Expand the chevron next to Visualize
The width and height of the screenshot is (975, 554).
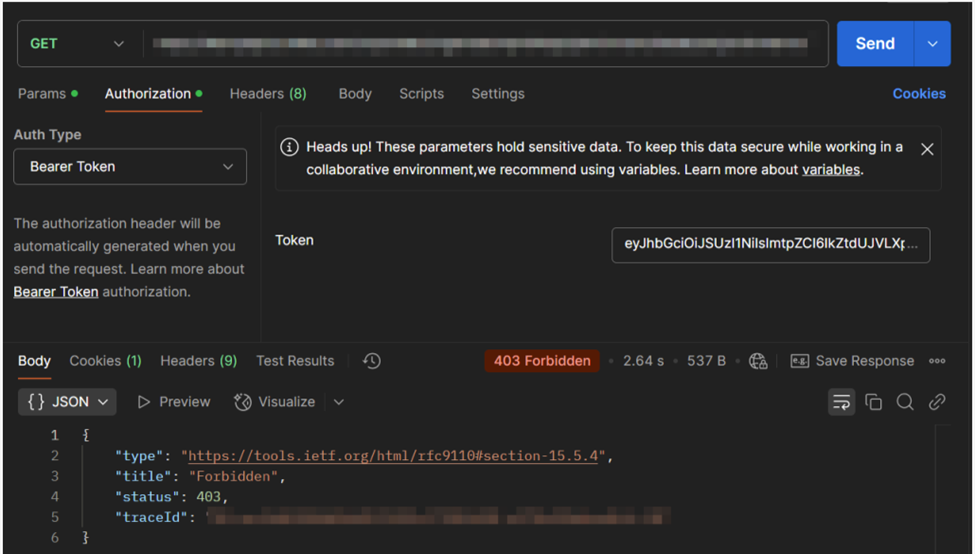339,402
